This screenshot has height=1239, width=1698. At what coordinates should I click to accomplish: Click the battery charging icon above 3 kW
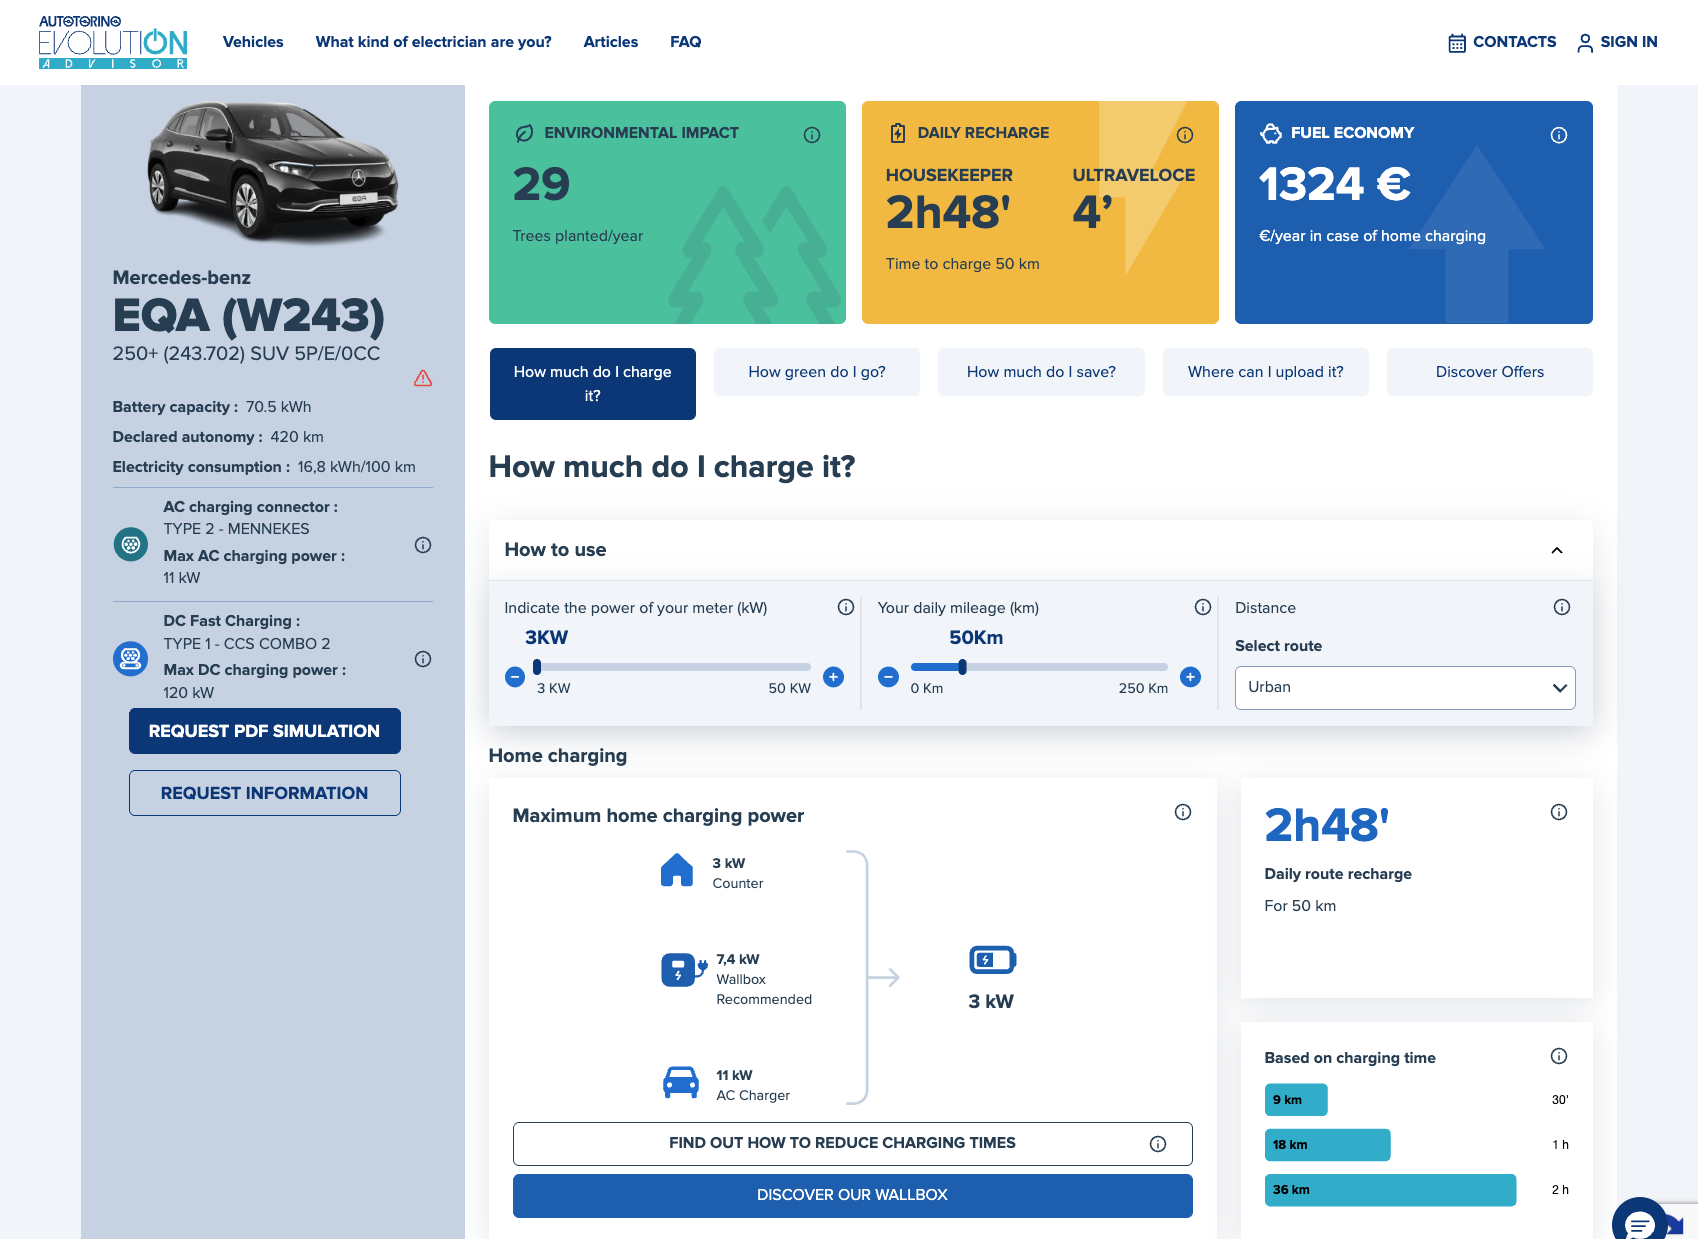click(x=992, y=960)
